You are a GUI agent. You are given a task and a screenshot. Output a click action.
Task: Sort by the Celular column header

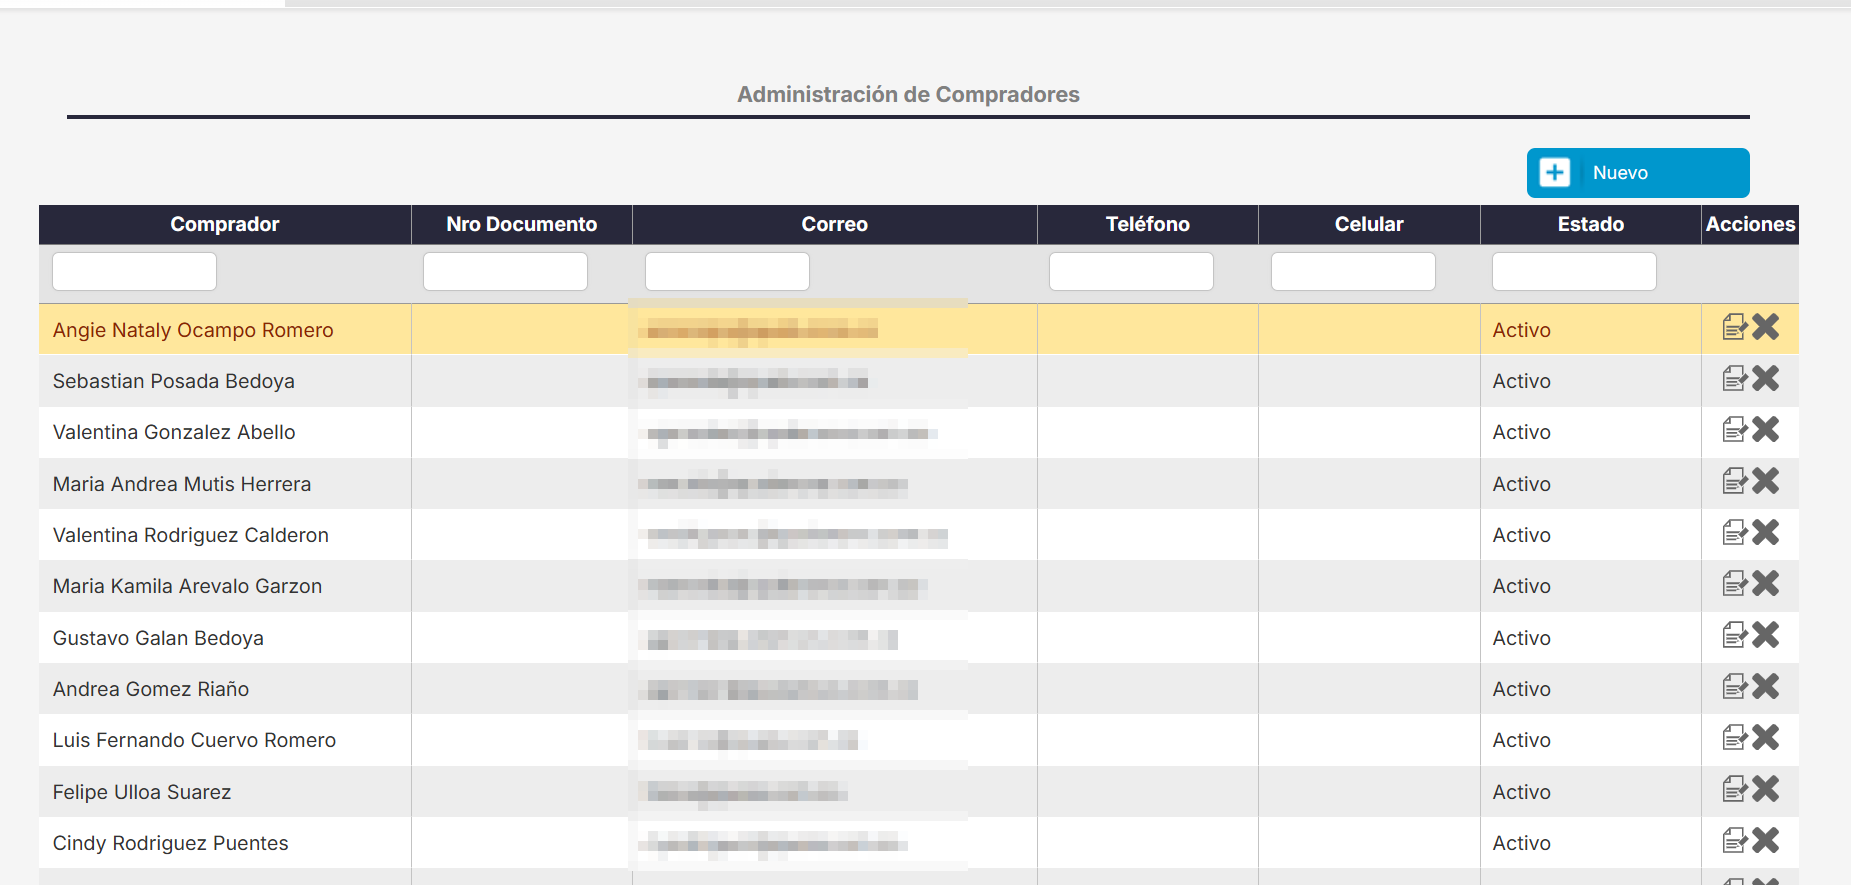(x=1369, y=224)
